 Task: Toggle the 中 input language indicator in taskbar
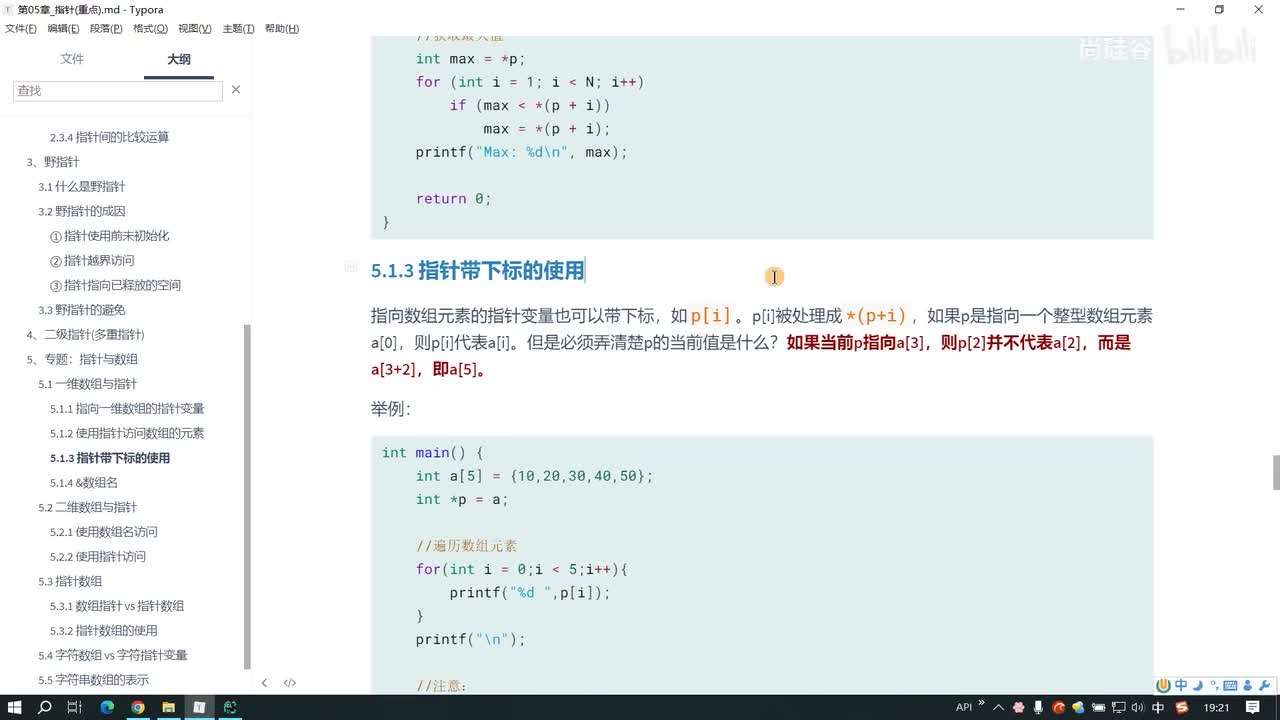[1159, 707]
